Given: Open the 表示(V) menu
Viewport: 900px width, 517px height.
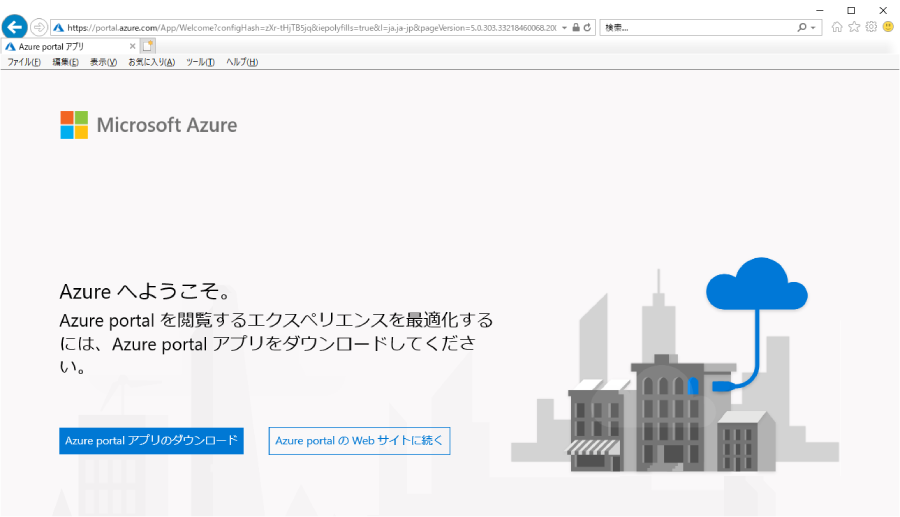Looking at the screenshot, I should point(103,62).
